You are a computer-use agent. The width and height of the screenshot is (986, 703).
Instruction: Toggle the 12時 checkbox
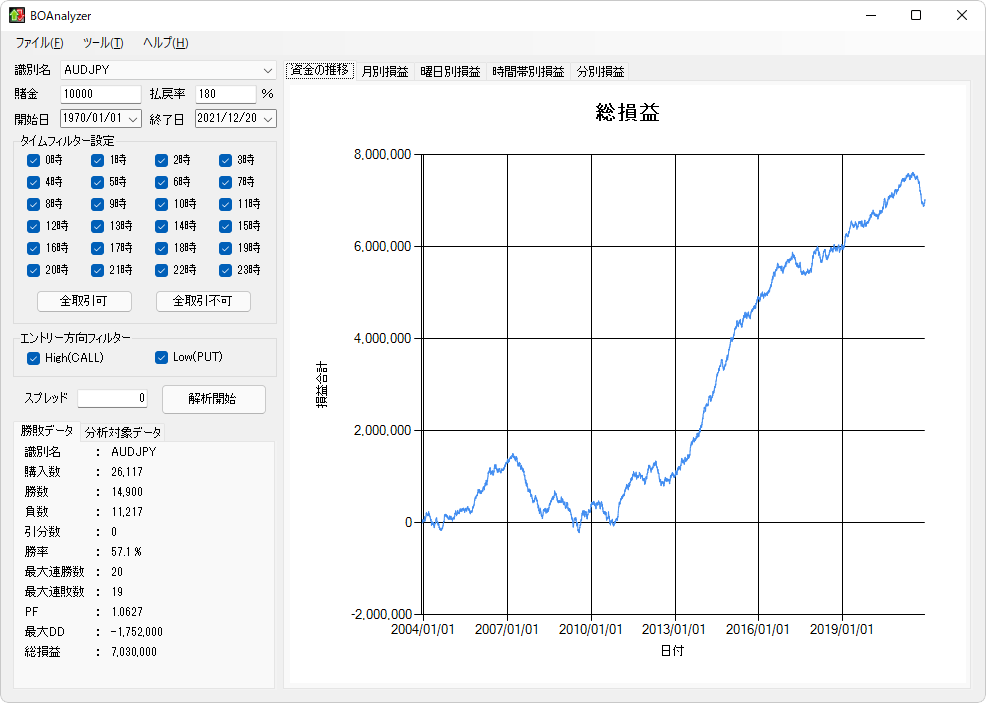[33, 226]
